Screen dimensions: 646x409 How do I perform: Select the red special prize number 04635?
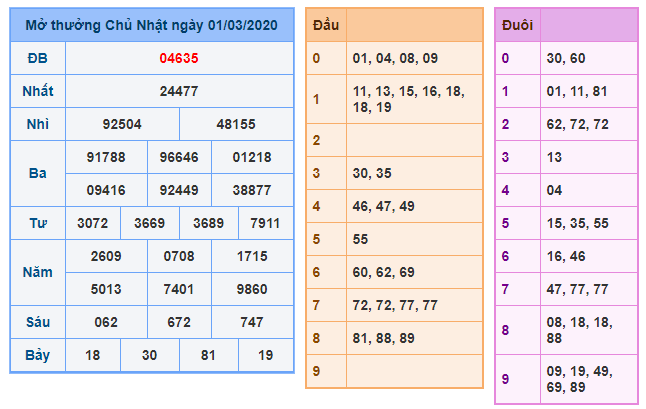[179, 58]
